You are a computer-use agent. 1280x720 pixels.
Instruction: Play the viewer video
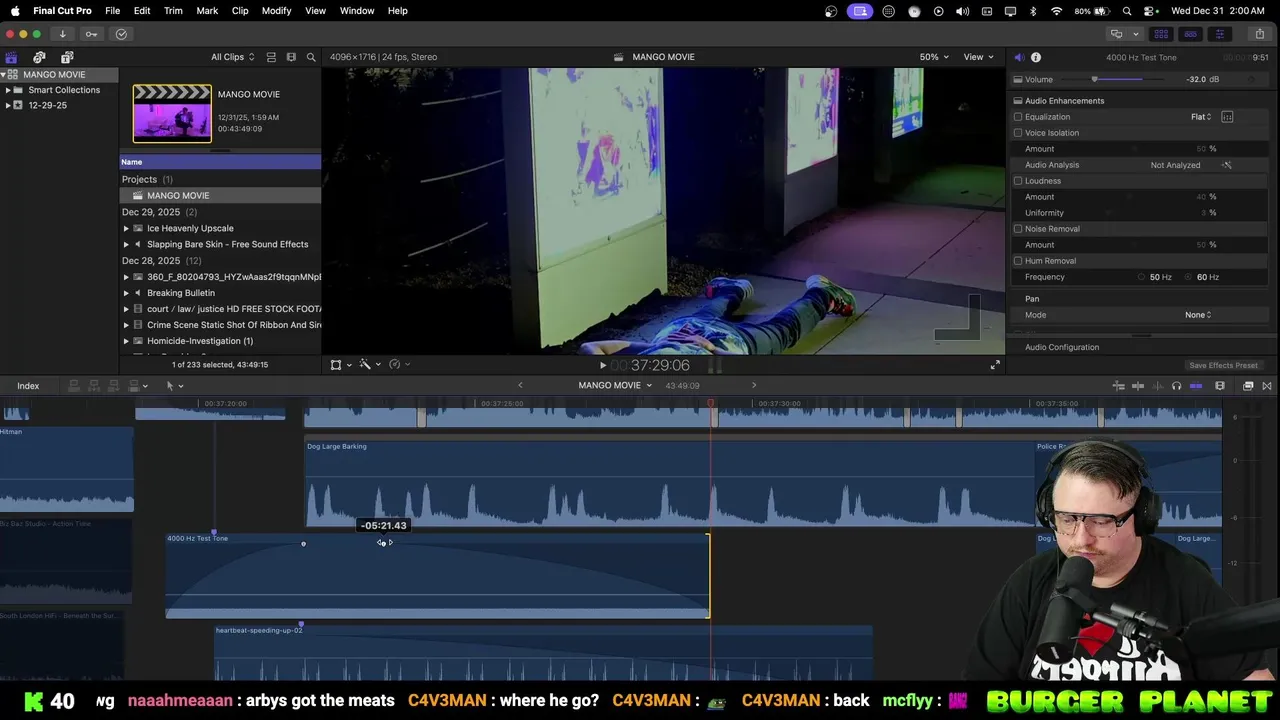[602, 366]
